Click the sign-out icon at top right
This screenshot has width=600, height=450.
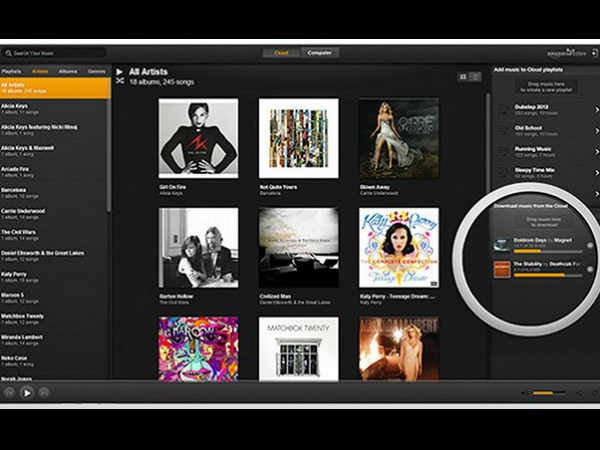(595, 53)
